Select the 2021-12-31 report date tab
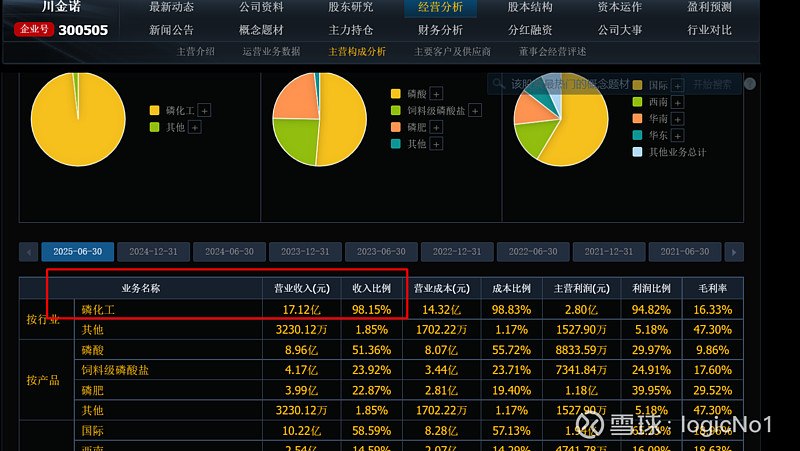The image size is (800, 451). point(609,252)
